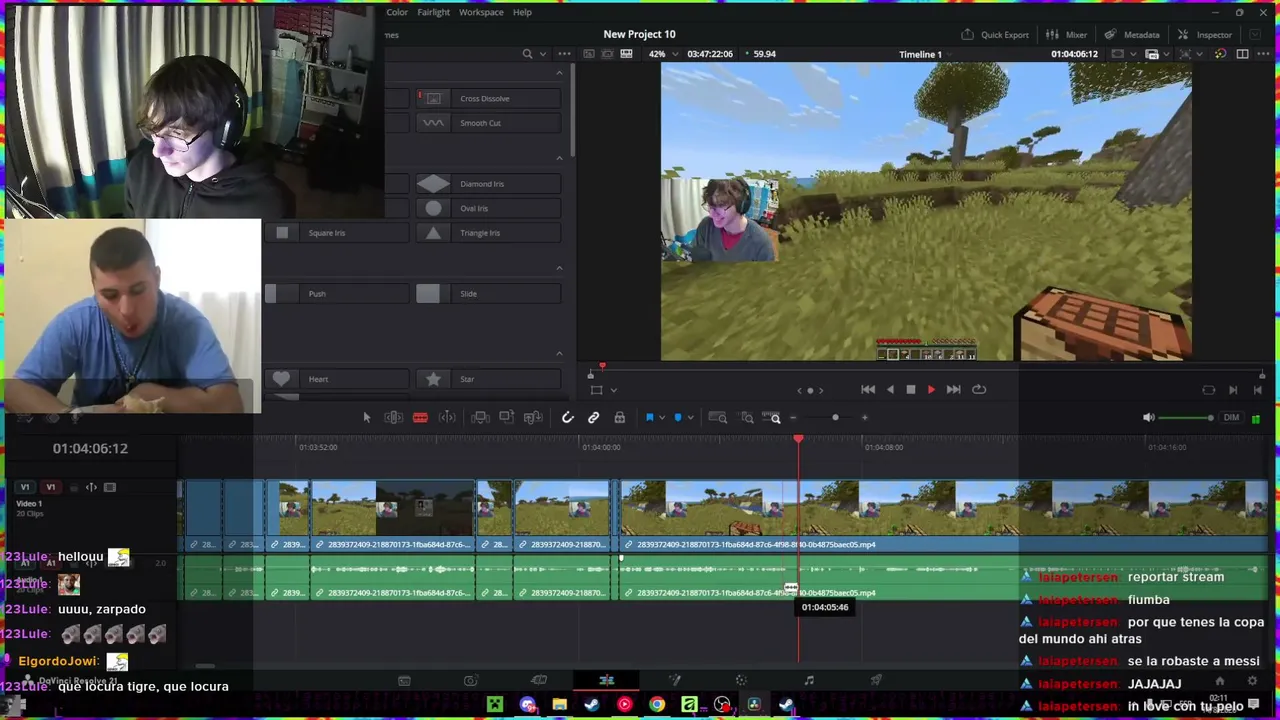The image size is (1280, 720).
Task: Click the Full Extent Zoom button
Action: tap(718, 418)
